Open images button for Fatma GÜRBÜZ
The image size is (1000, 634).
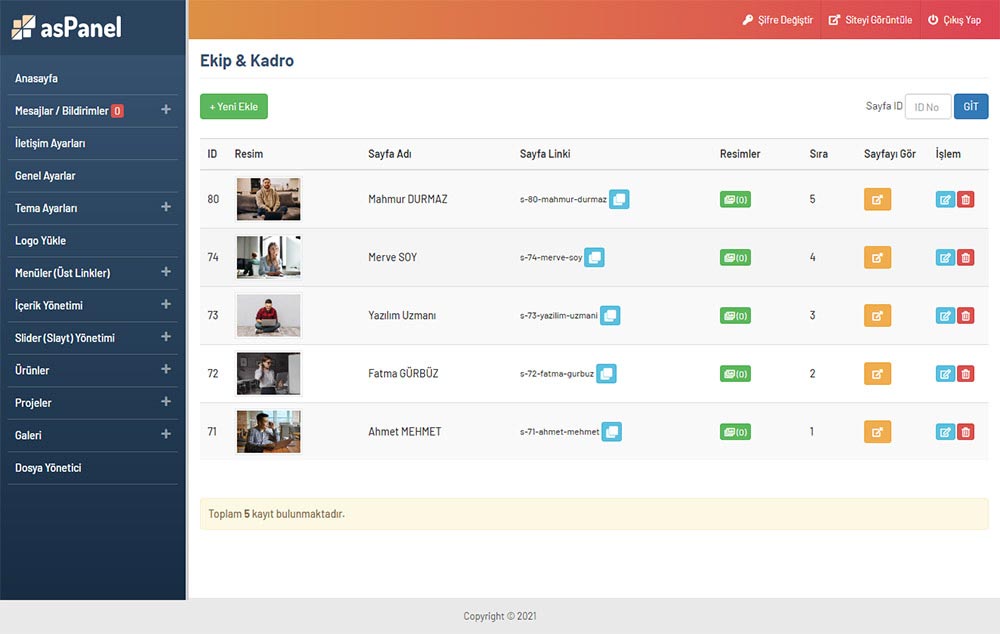(x=735, y=374)
